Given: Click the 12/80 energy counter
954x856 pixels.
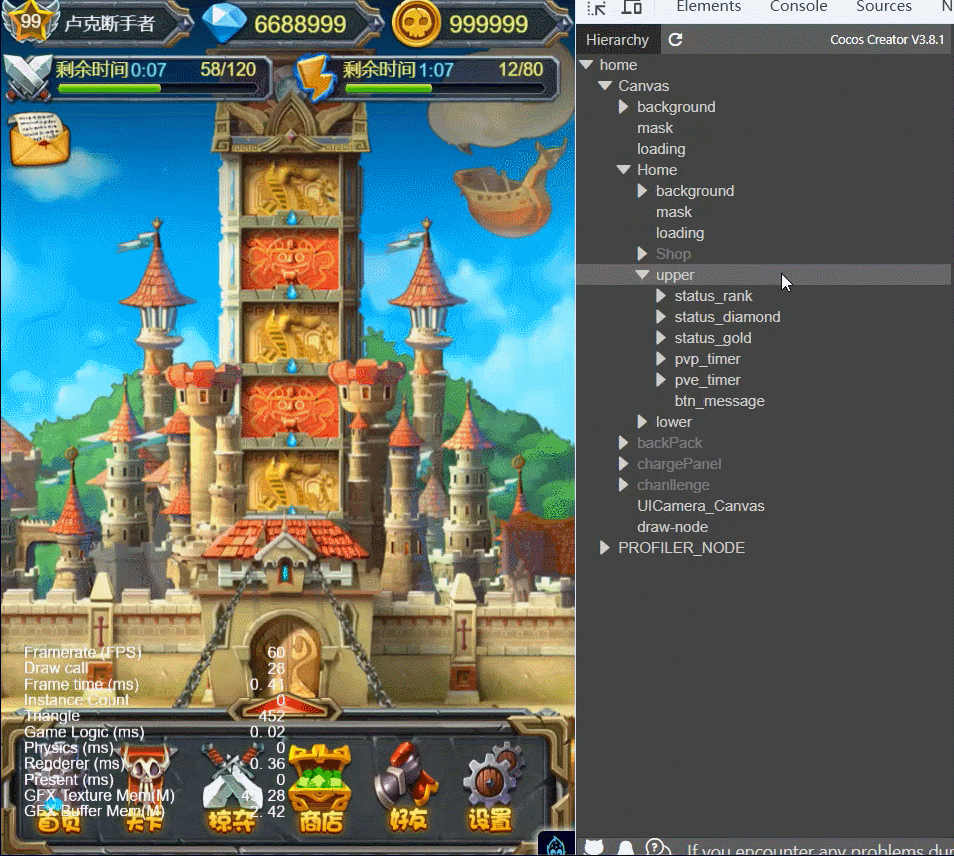Looking at the screenshot, I should tap(521, 69).
